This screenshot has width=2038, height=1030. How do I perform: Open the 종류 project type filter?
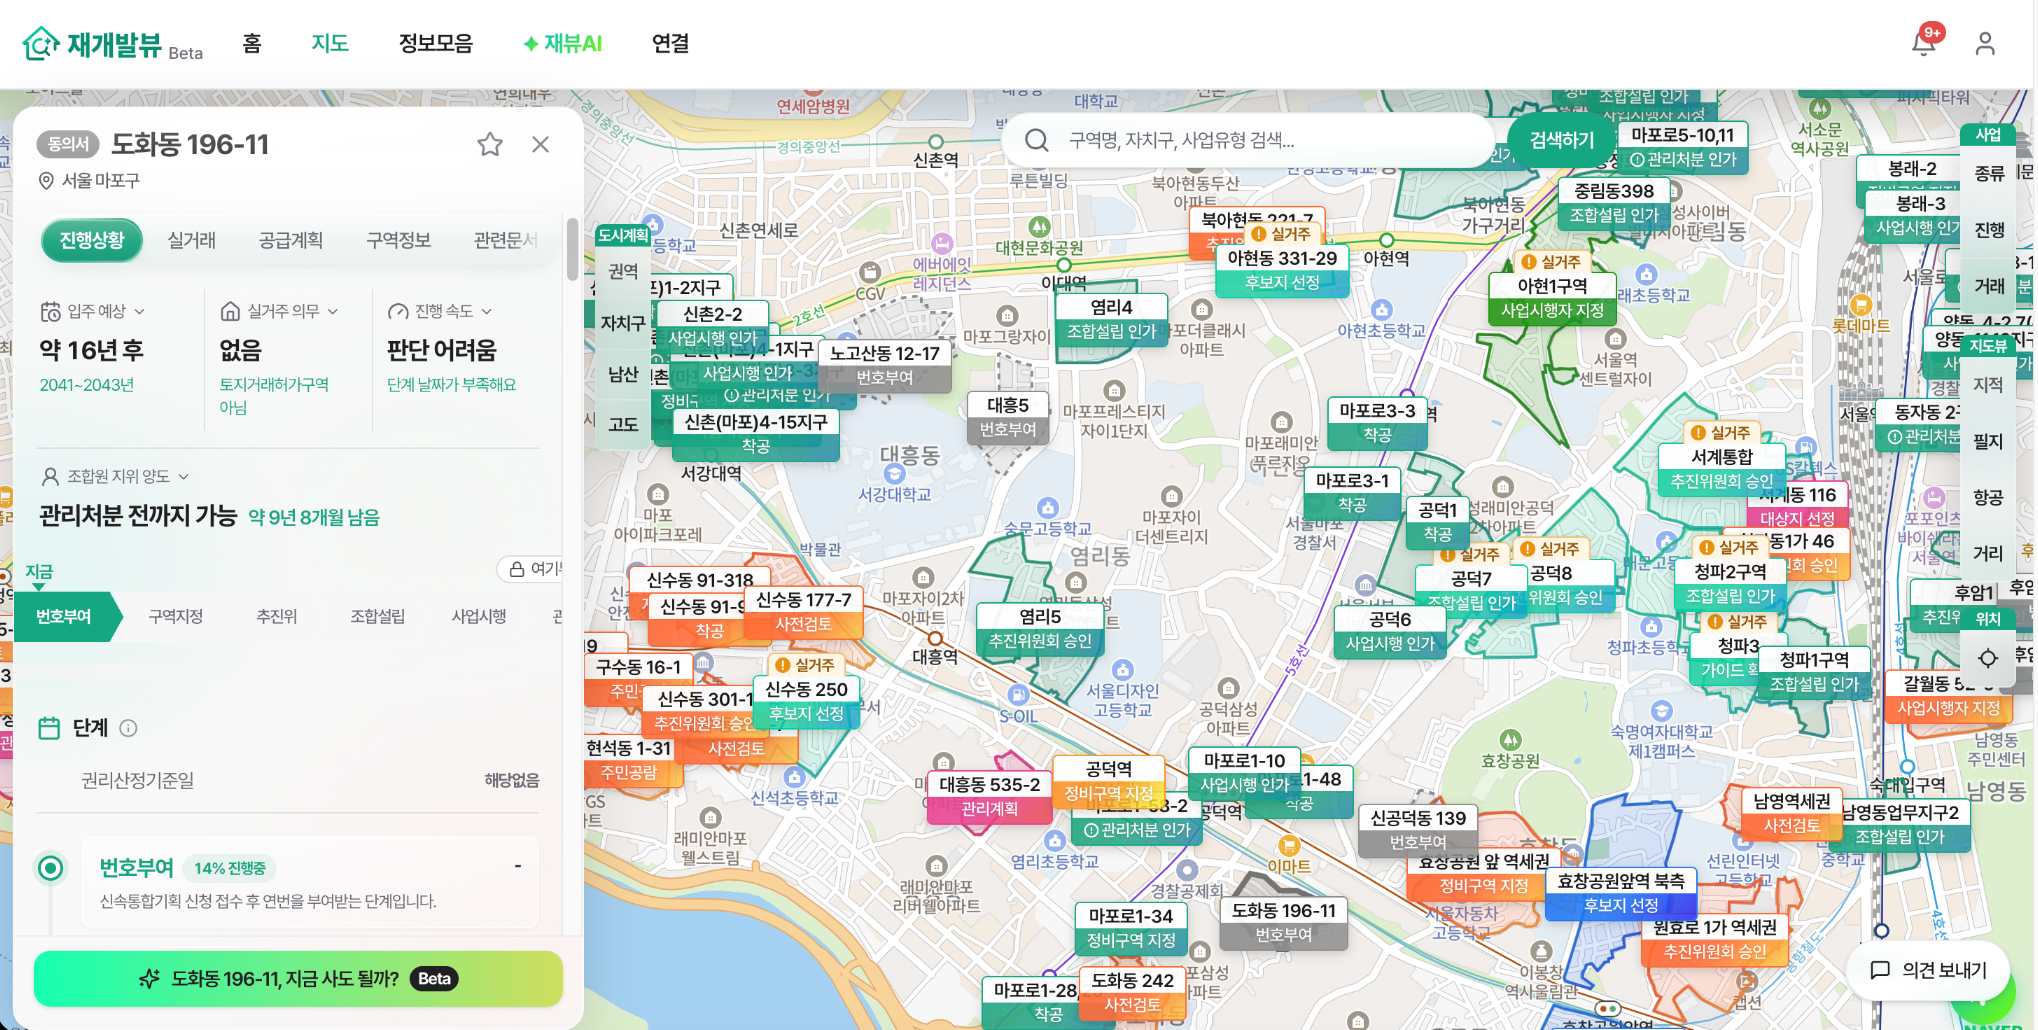click(x=1989, y=174)
